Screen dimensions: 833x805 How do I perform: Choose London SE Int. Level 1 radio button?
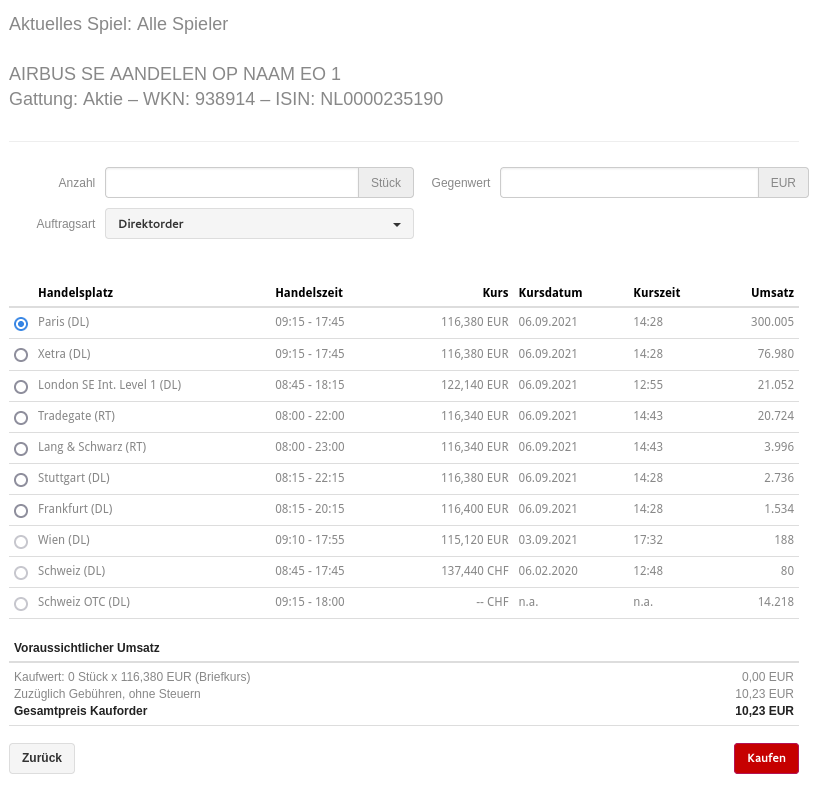[x=21, y=387]
